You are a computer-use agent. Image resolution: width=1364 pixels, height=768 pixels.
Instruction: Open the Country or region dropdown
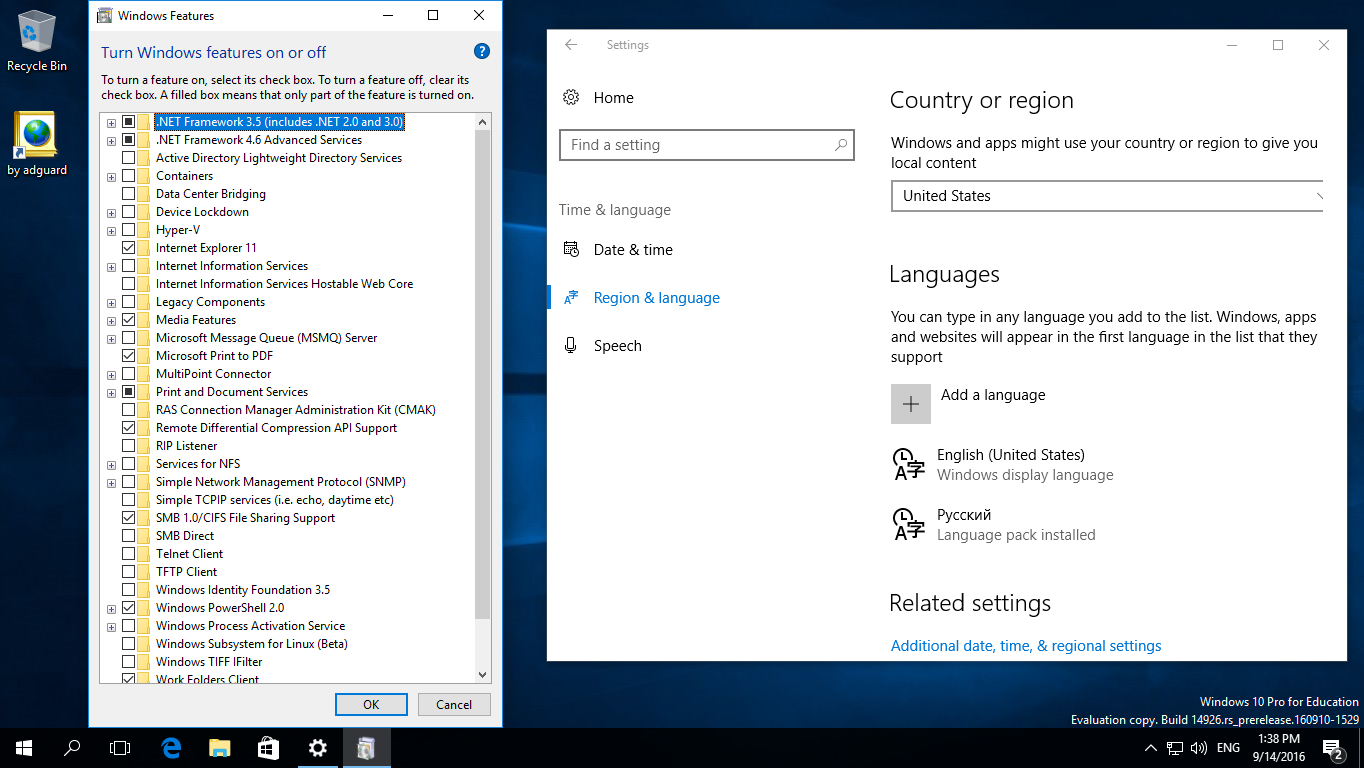pos(1107,196)
